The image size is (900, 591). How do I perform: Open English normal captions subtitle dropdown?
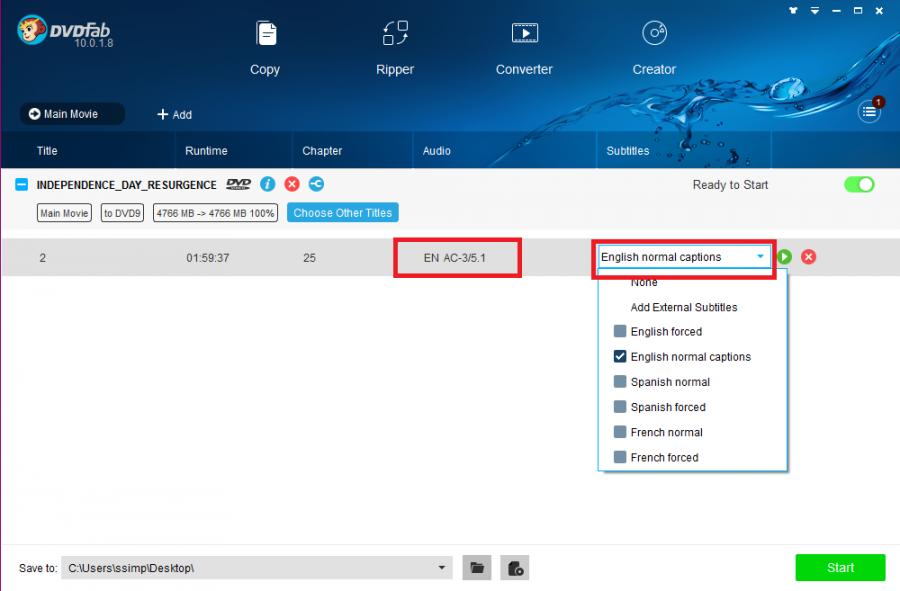(x=684, y=257)
